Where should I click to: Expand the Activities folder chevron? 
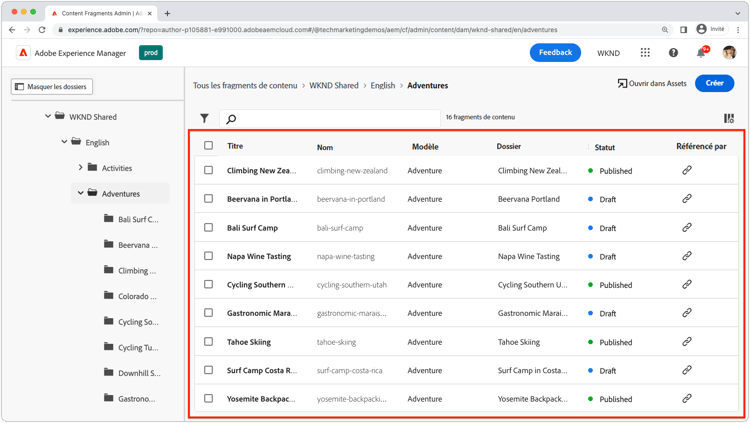coord(80,167)
